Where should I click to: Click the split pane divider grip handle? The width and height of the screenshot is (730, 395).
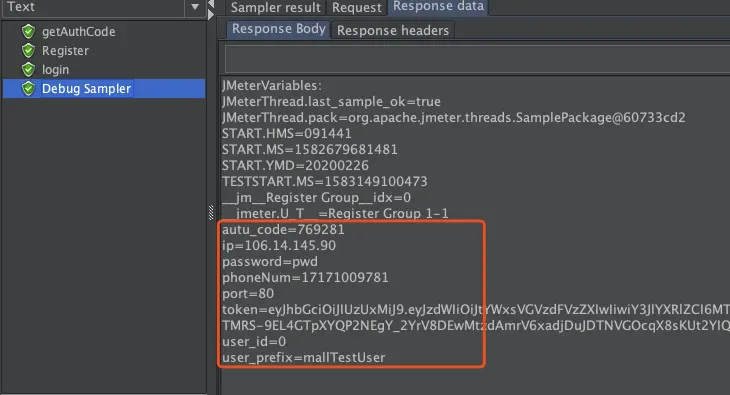211,212
